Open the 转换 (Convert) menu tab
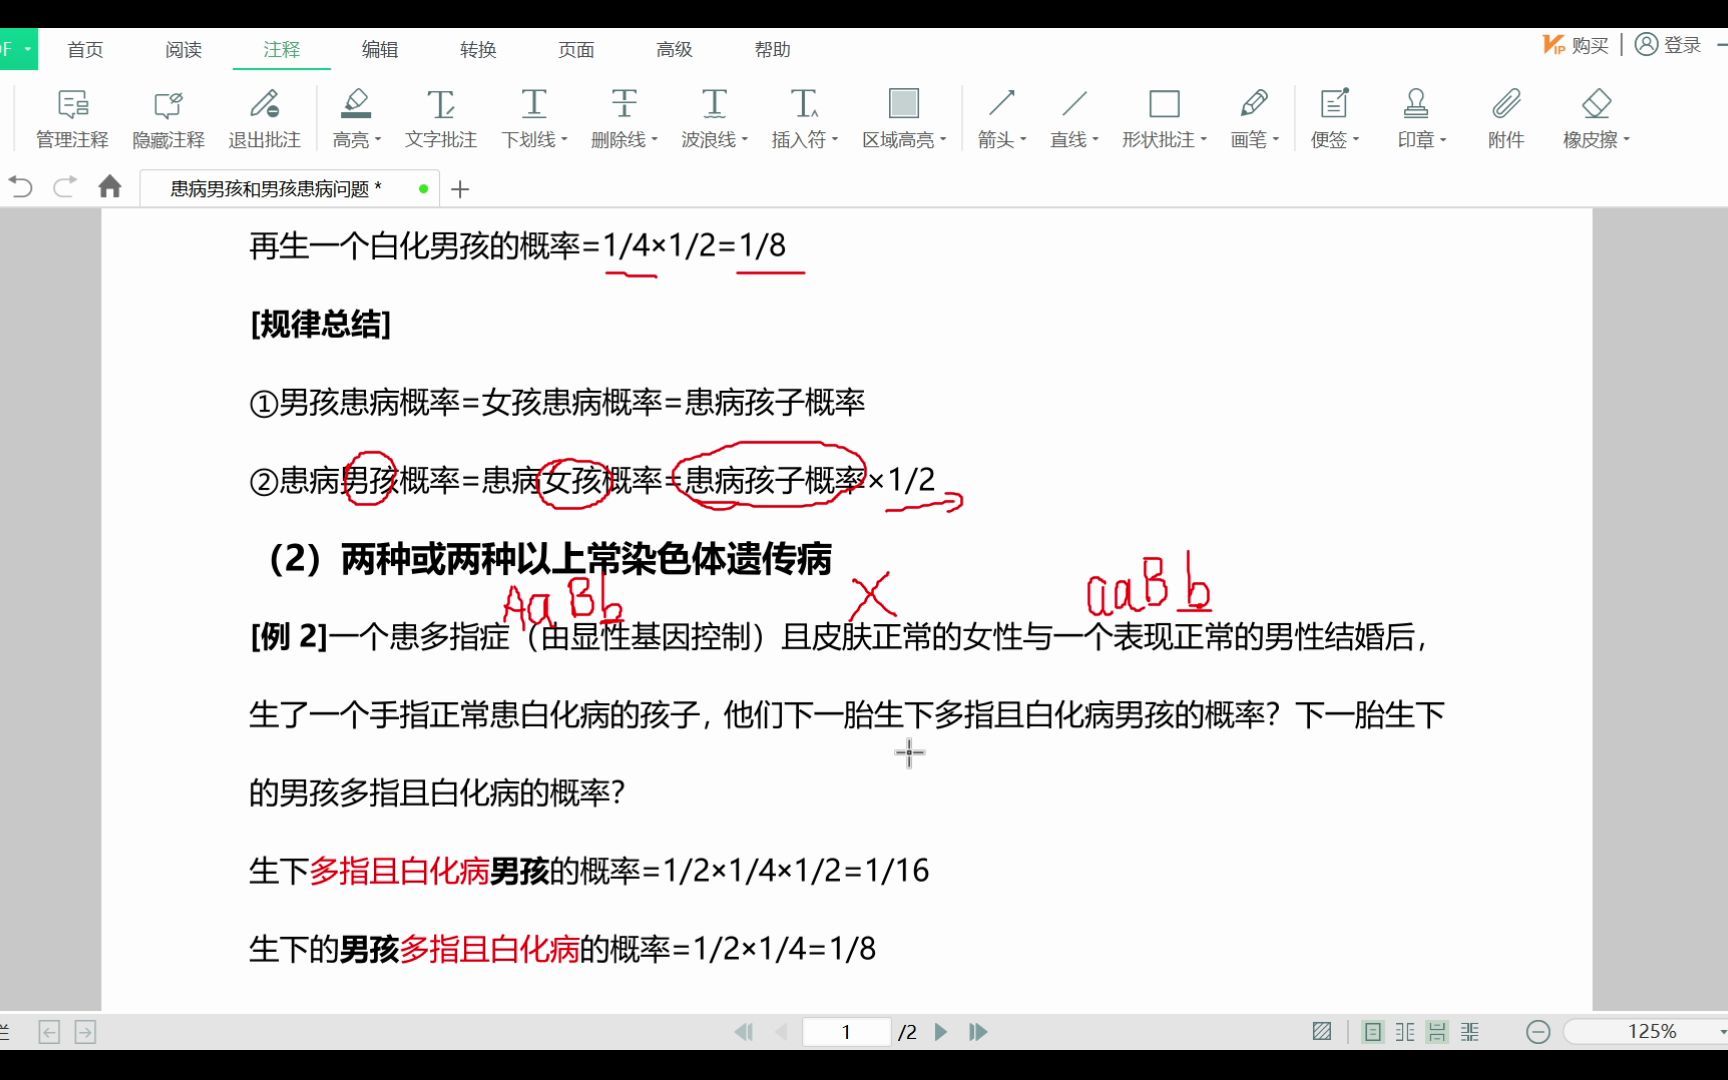1728x1080 pixels. 478,49
